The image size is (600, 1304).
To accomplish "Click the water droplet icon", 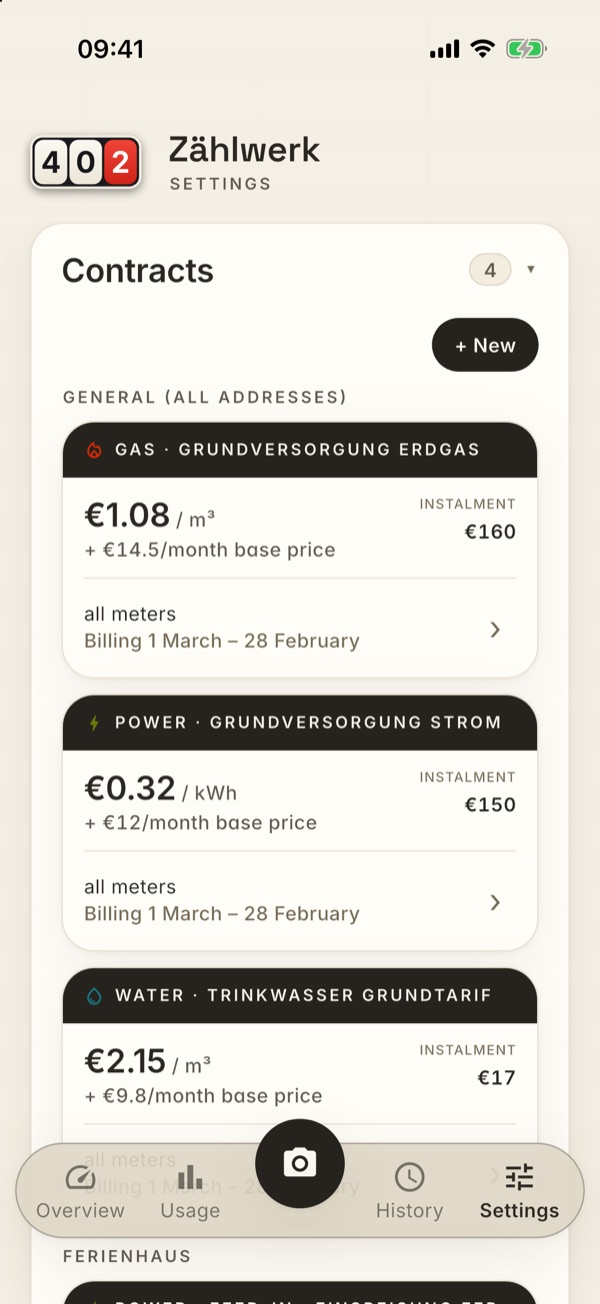I will click(x=94, y=996).
